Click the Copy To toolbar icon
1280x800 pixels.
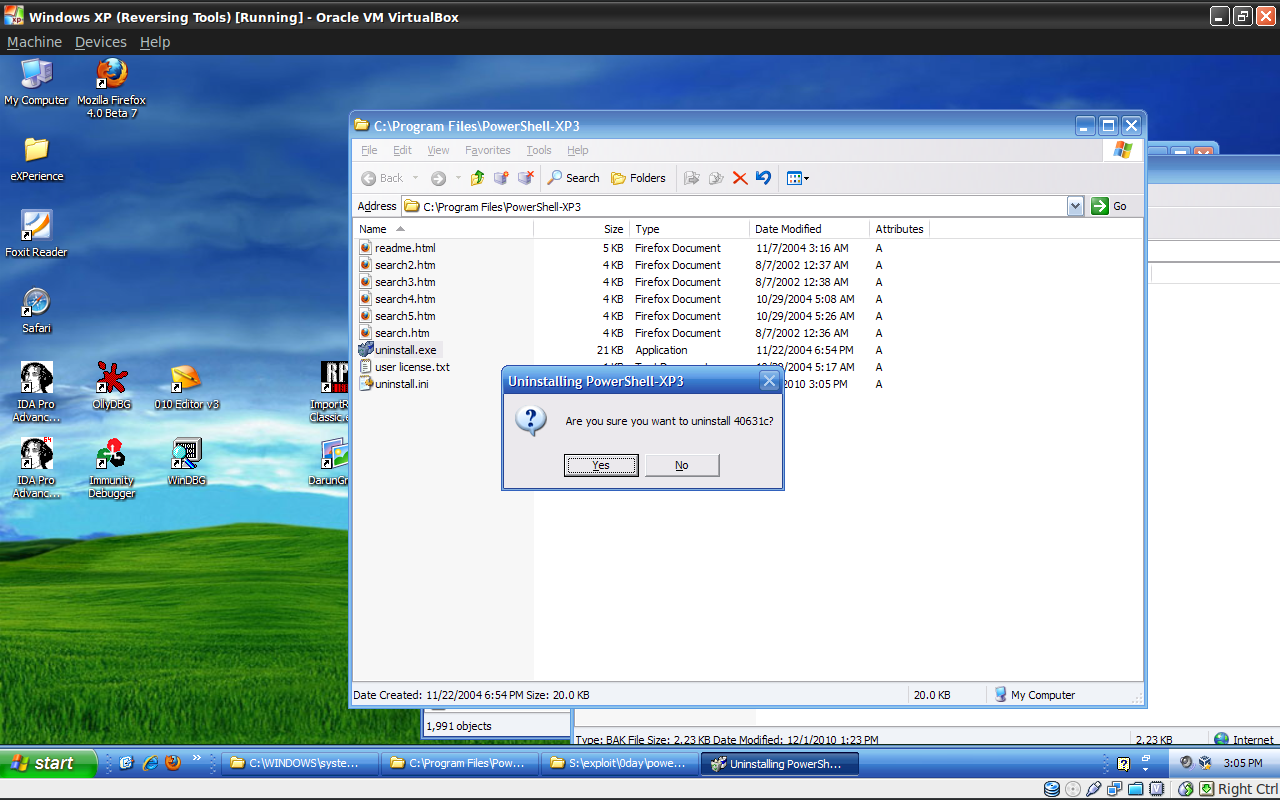coord(716,178)
